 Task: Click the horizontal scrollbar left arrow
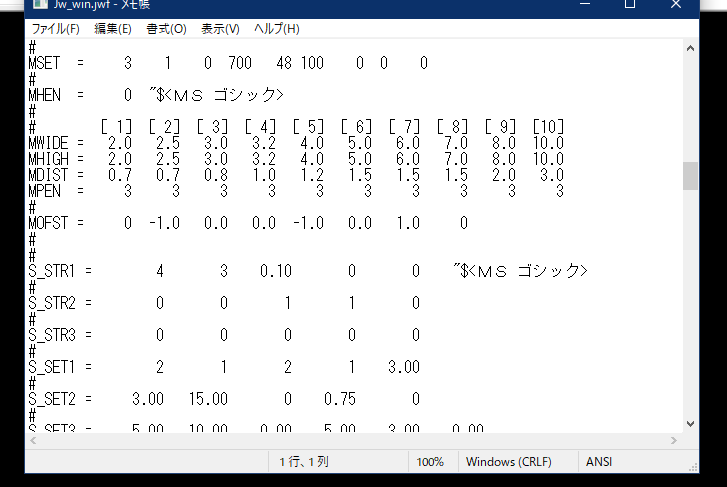(x=33, y=440)
